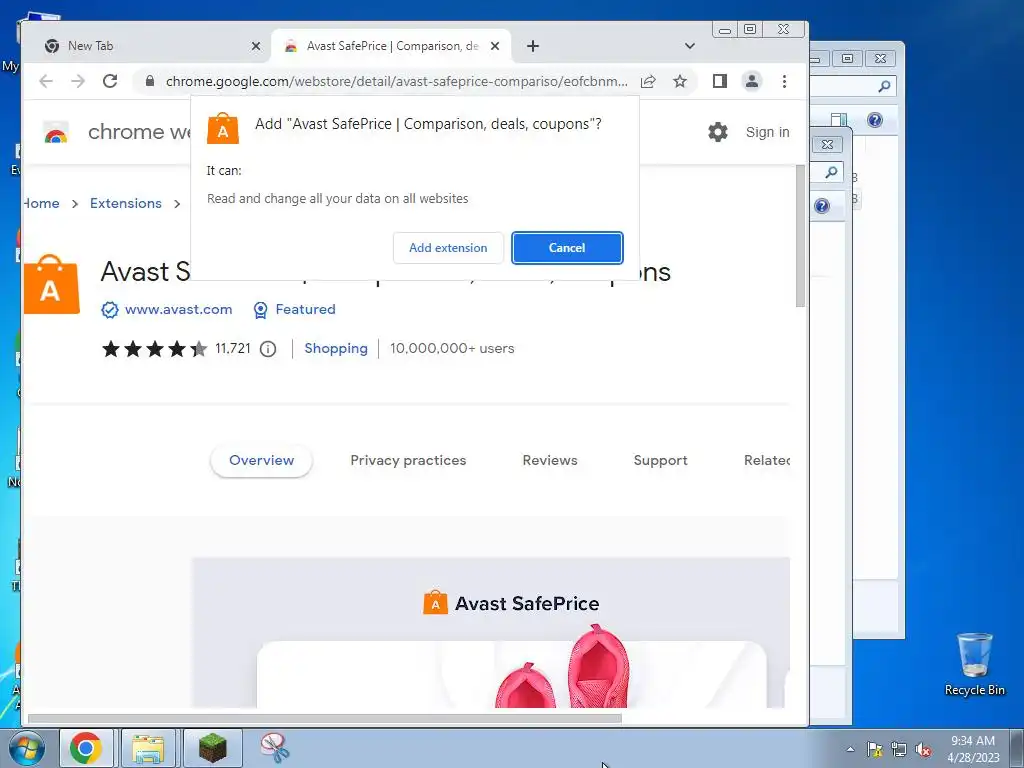Click the network tray icon

[899, 749]
